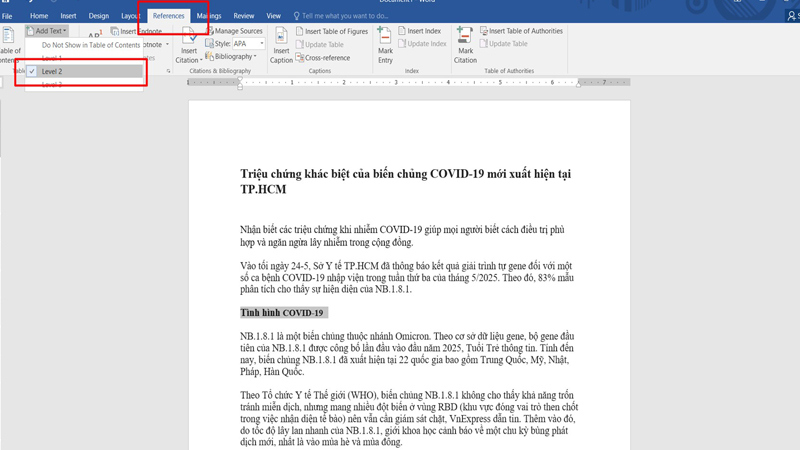Open the Table of Contents gallery icon
Screen dimensions: 800x450
pos(8,36)
